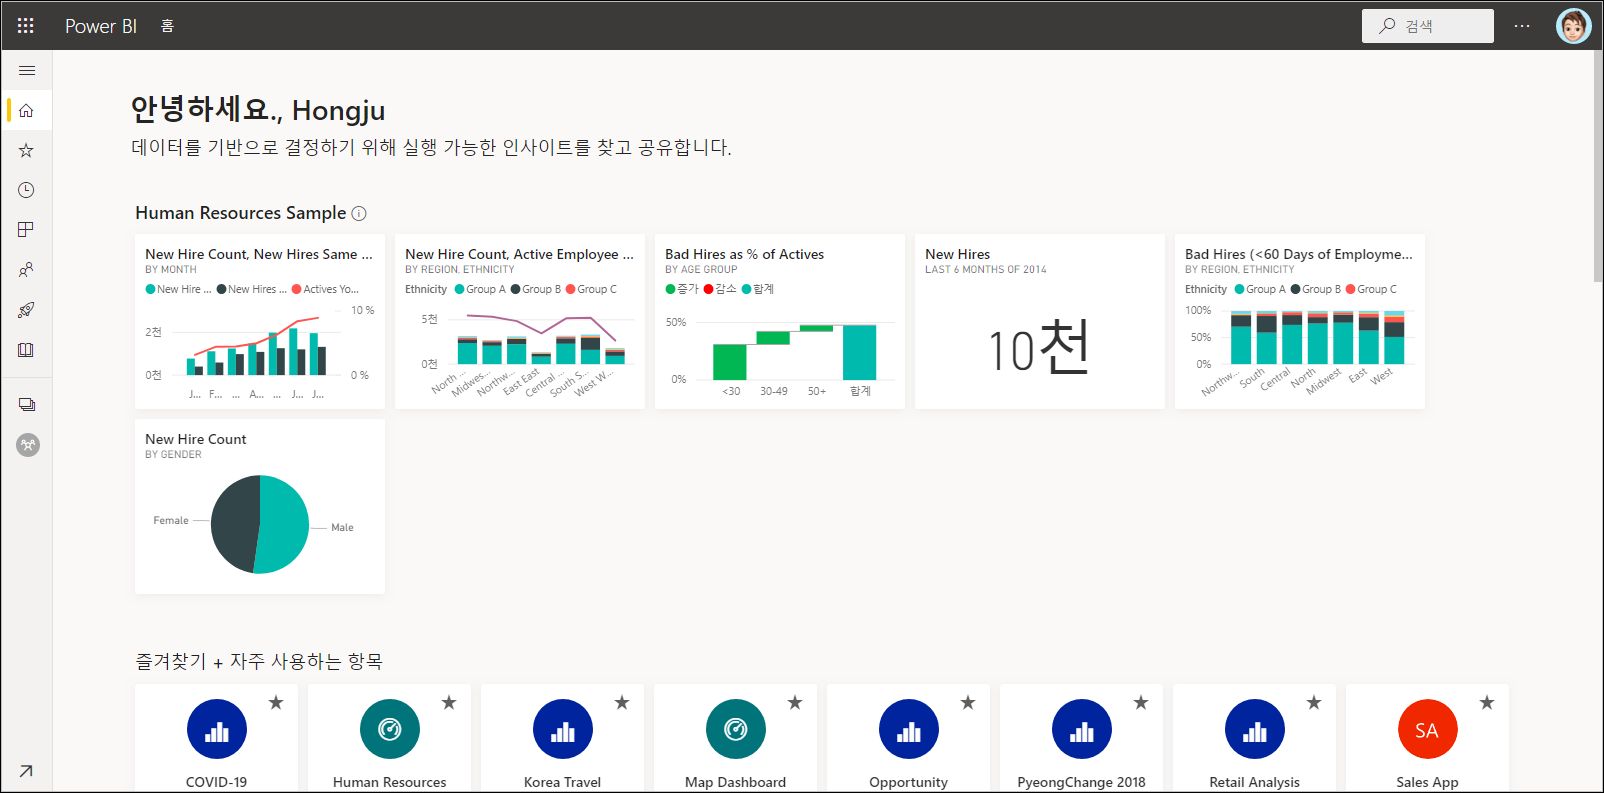
Task: Click the Power BI brand title
Action: (x=101, y=26)
